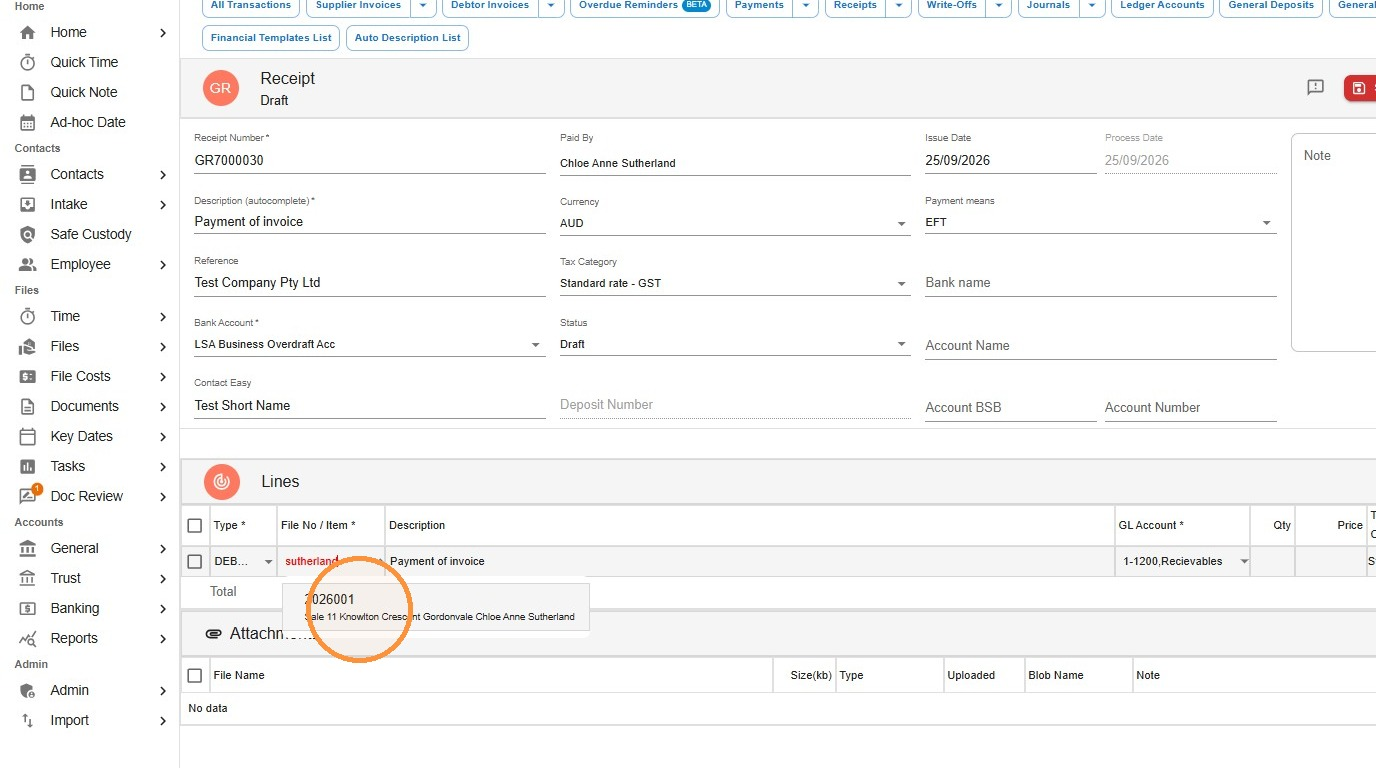
Task: Open the Status Draft dropdown
Action: [734, 344]
